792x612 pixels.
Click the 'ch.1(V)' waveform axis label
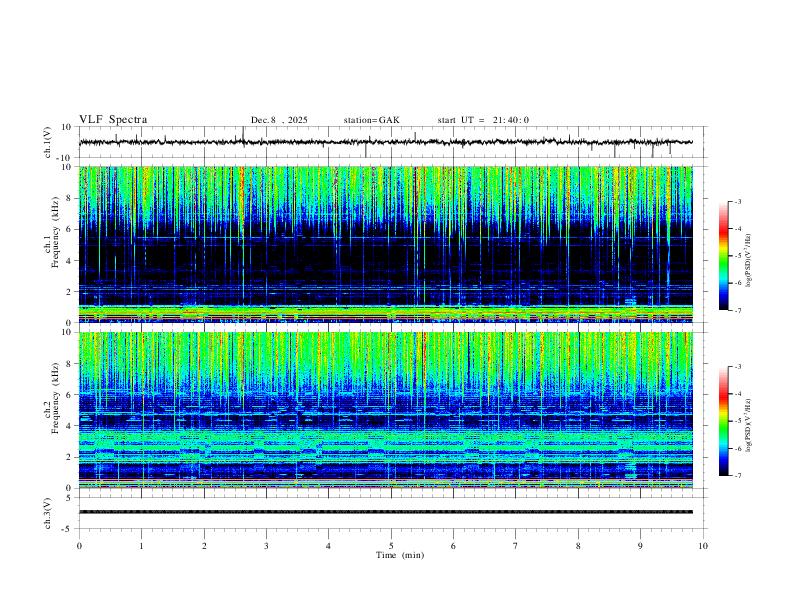(x=48, y=142)
